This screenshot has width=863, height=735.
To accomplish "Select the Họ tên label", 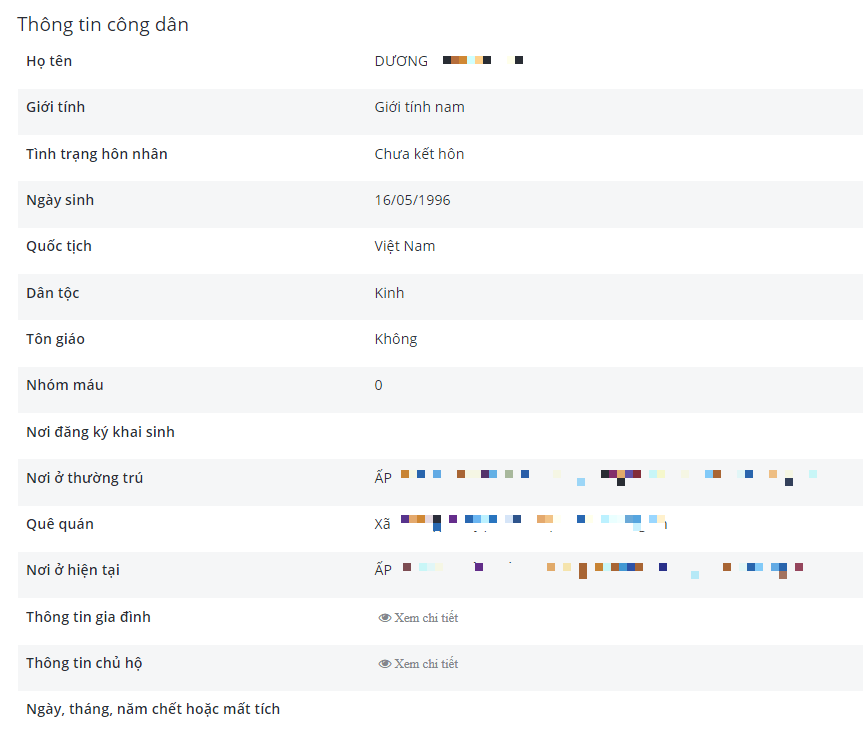I will pyautogui.click(x=49, y=61).
